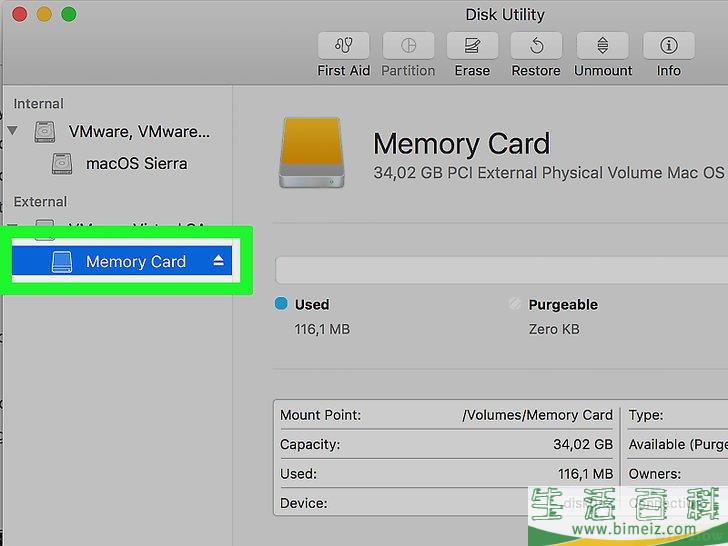The width and height of the screenshot is (728, 546).
Task: Click the Restore toolbar button
Action: click(536, 46)
